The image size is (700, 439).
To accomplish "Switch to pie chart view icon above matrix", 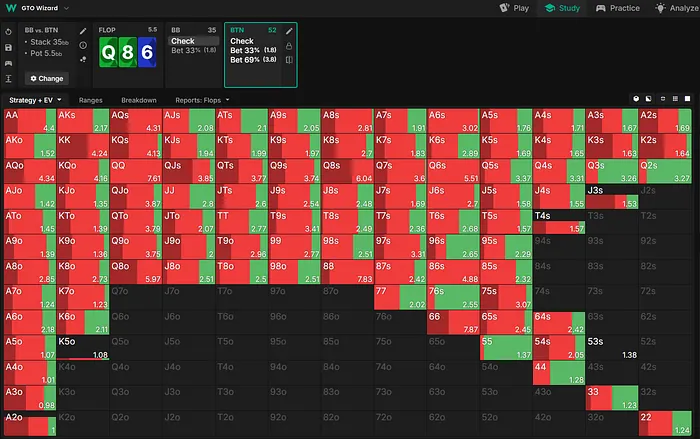I will pyautogui.click(x=636, y=99).
